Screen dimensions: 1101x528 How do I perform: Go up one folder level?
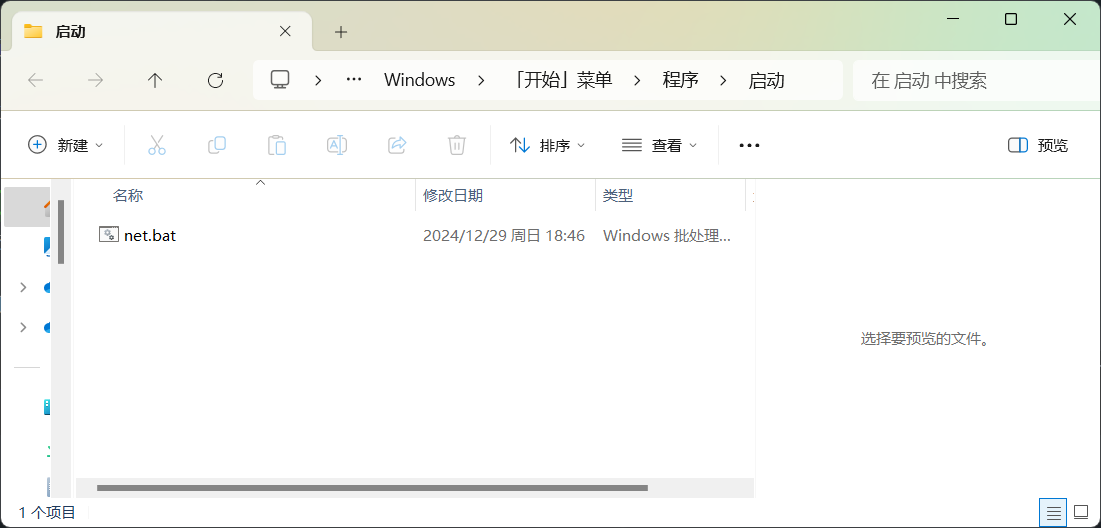point(155,80)
